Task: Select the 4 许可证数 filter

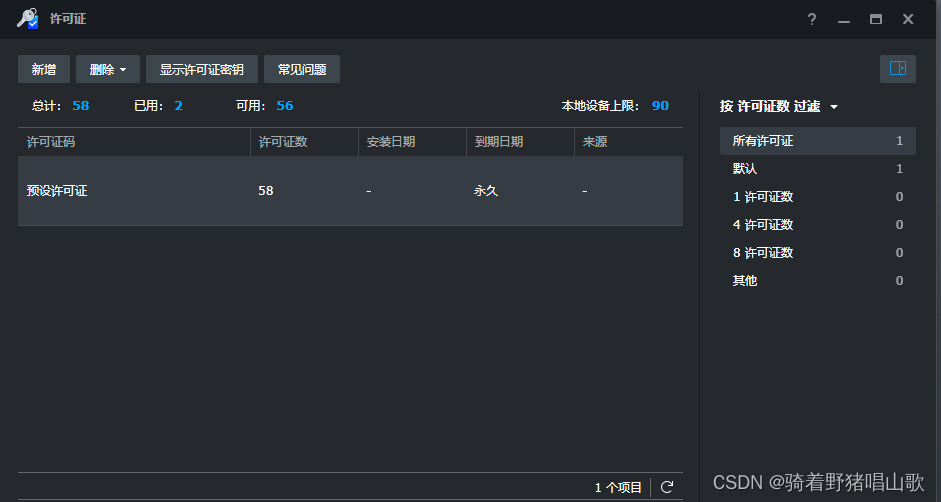Action: pos(817,225)
